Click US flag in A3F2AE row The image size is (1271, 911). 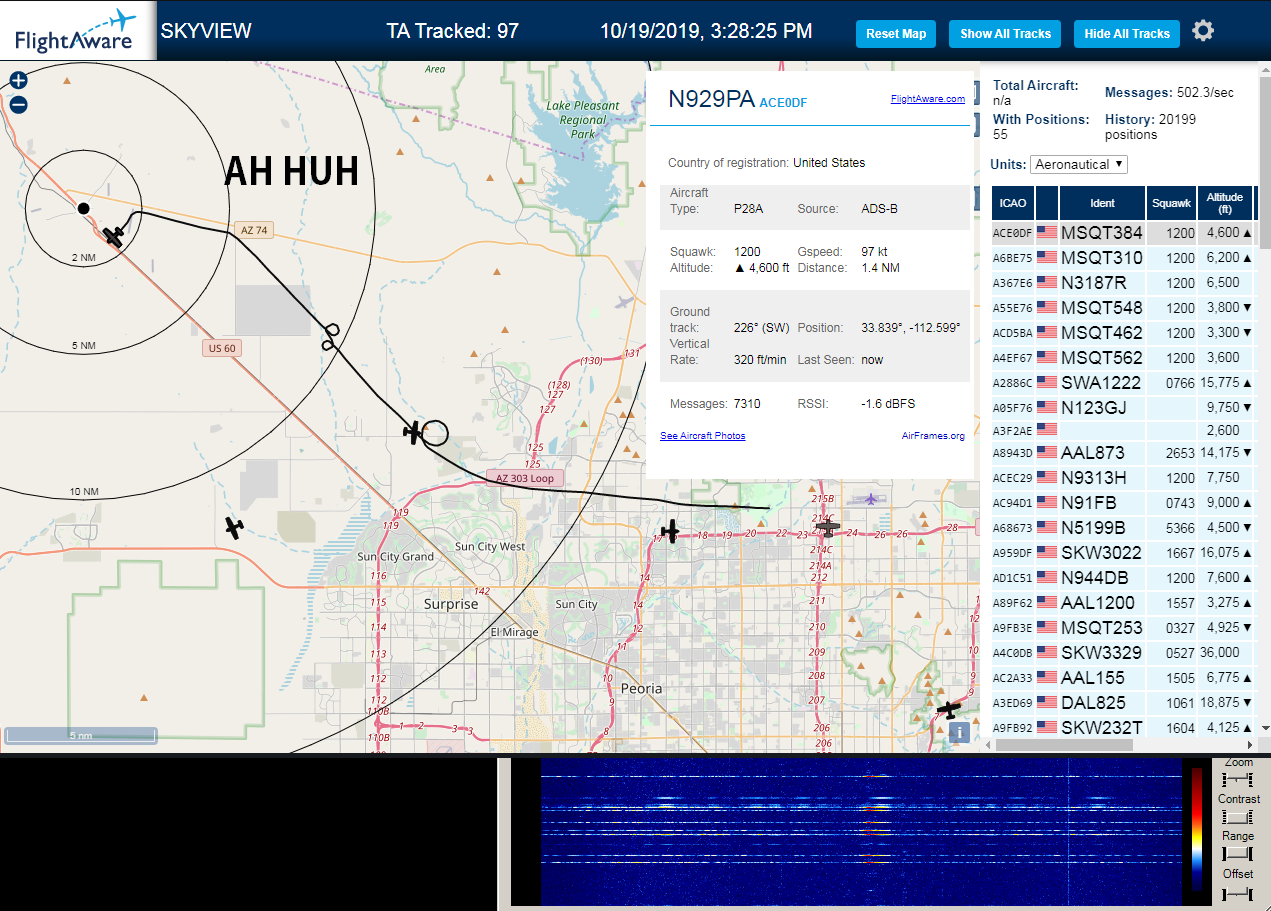click(1047, 431)
